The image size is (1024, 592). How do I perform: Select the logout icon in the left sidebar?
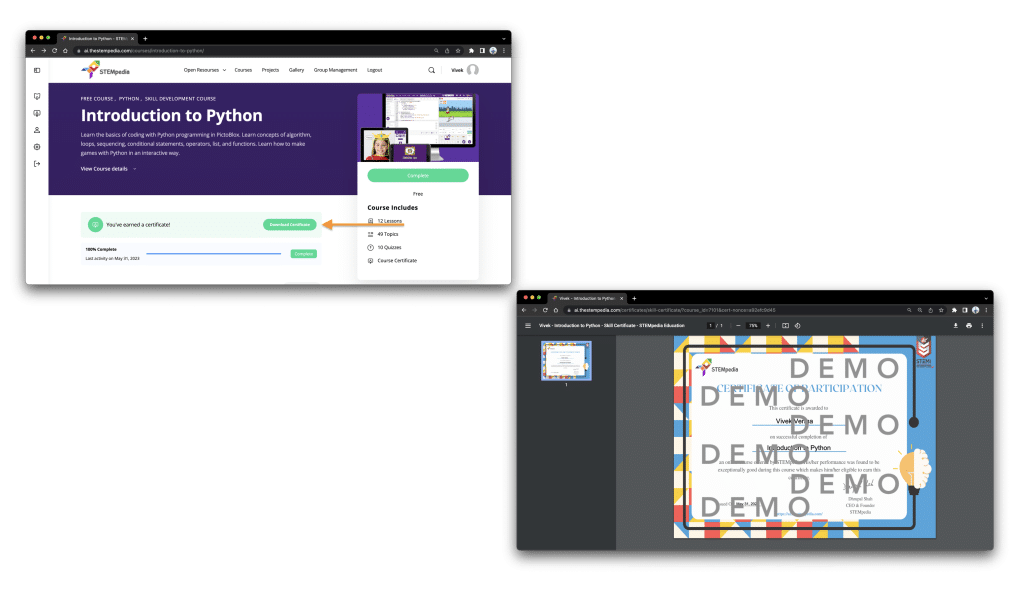(x=37, y=163)
